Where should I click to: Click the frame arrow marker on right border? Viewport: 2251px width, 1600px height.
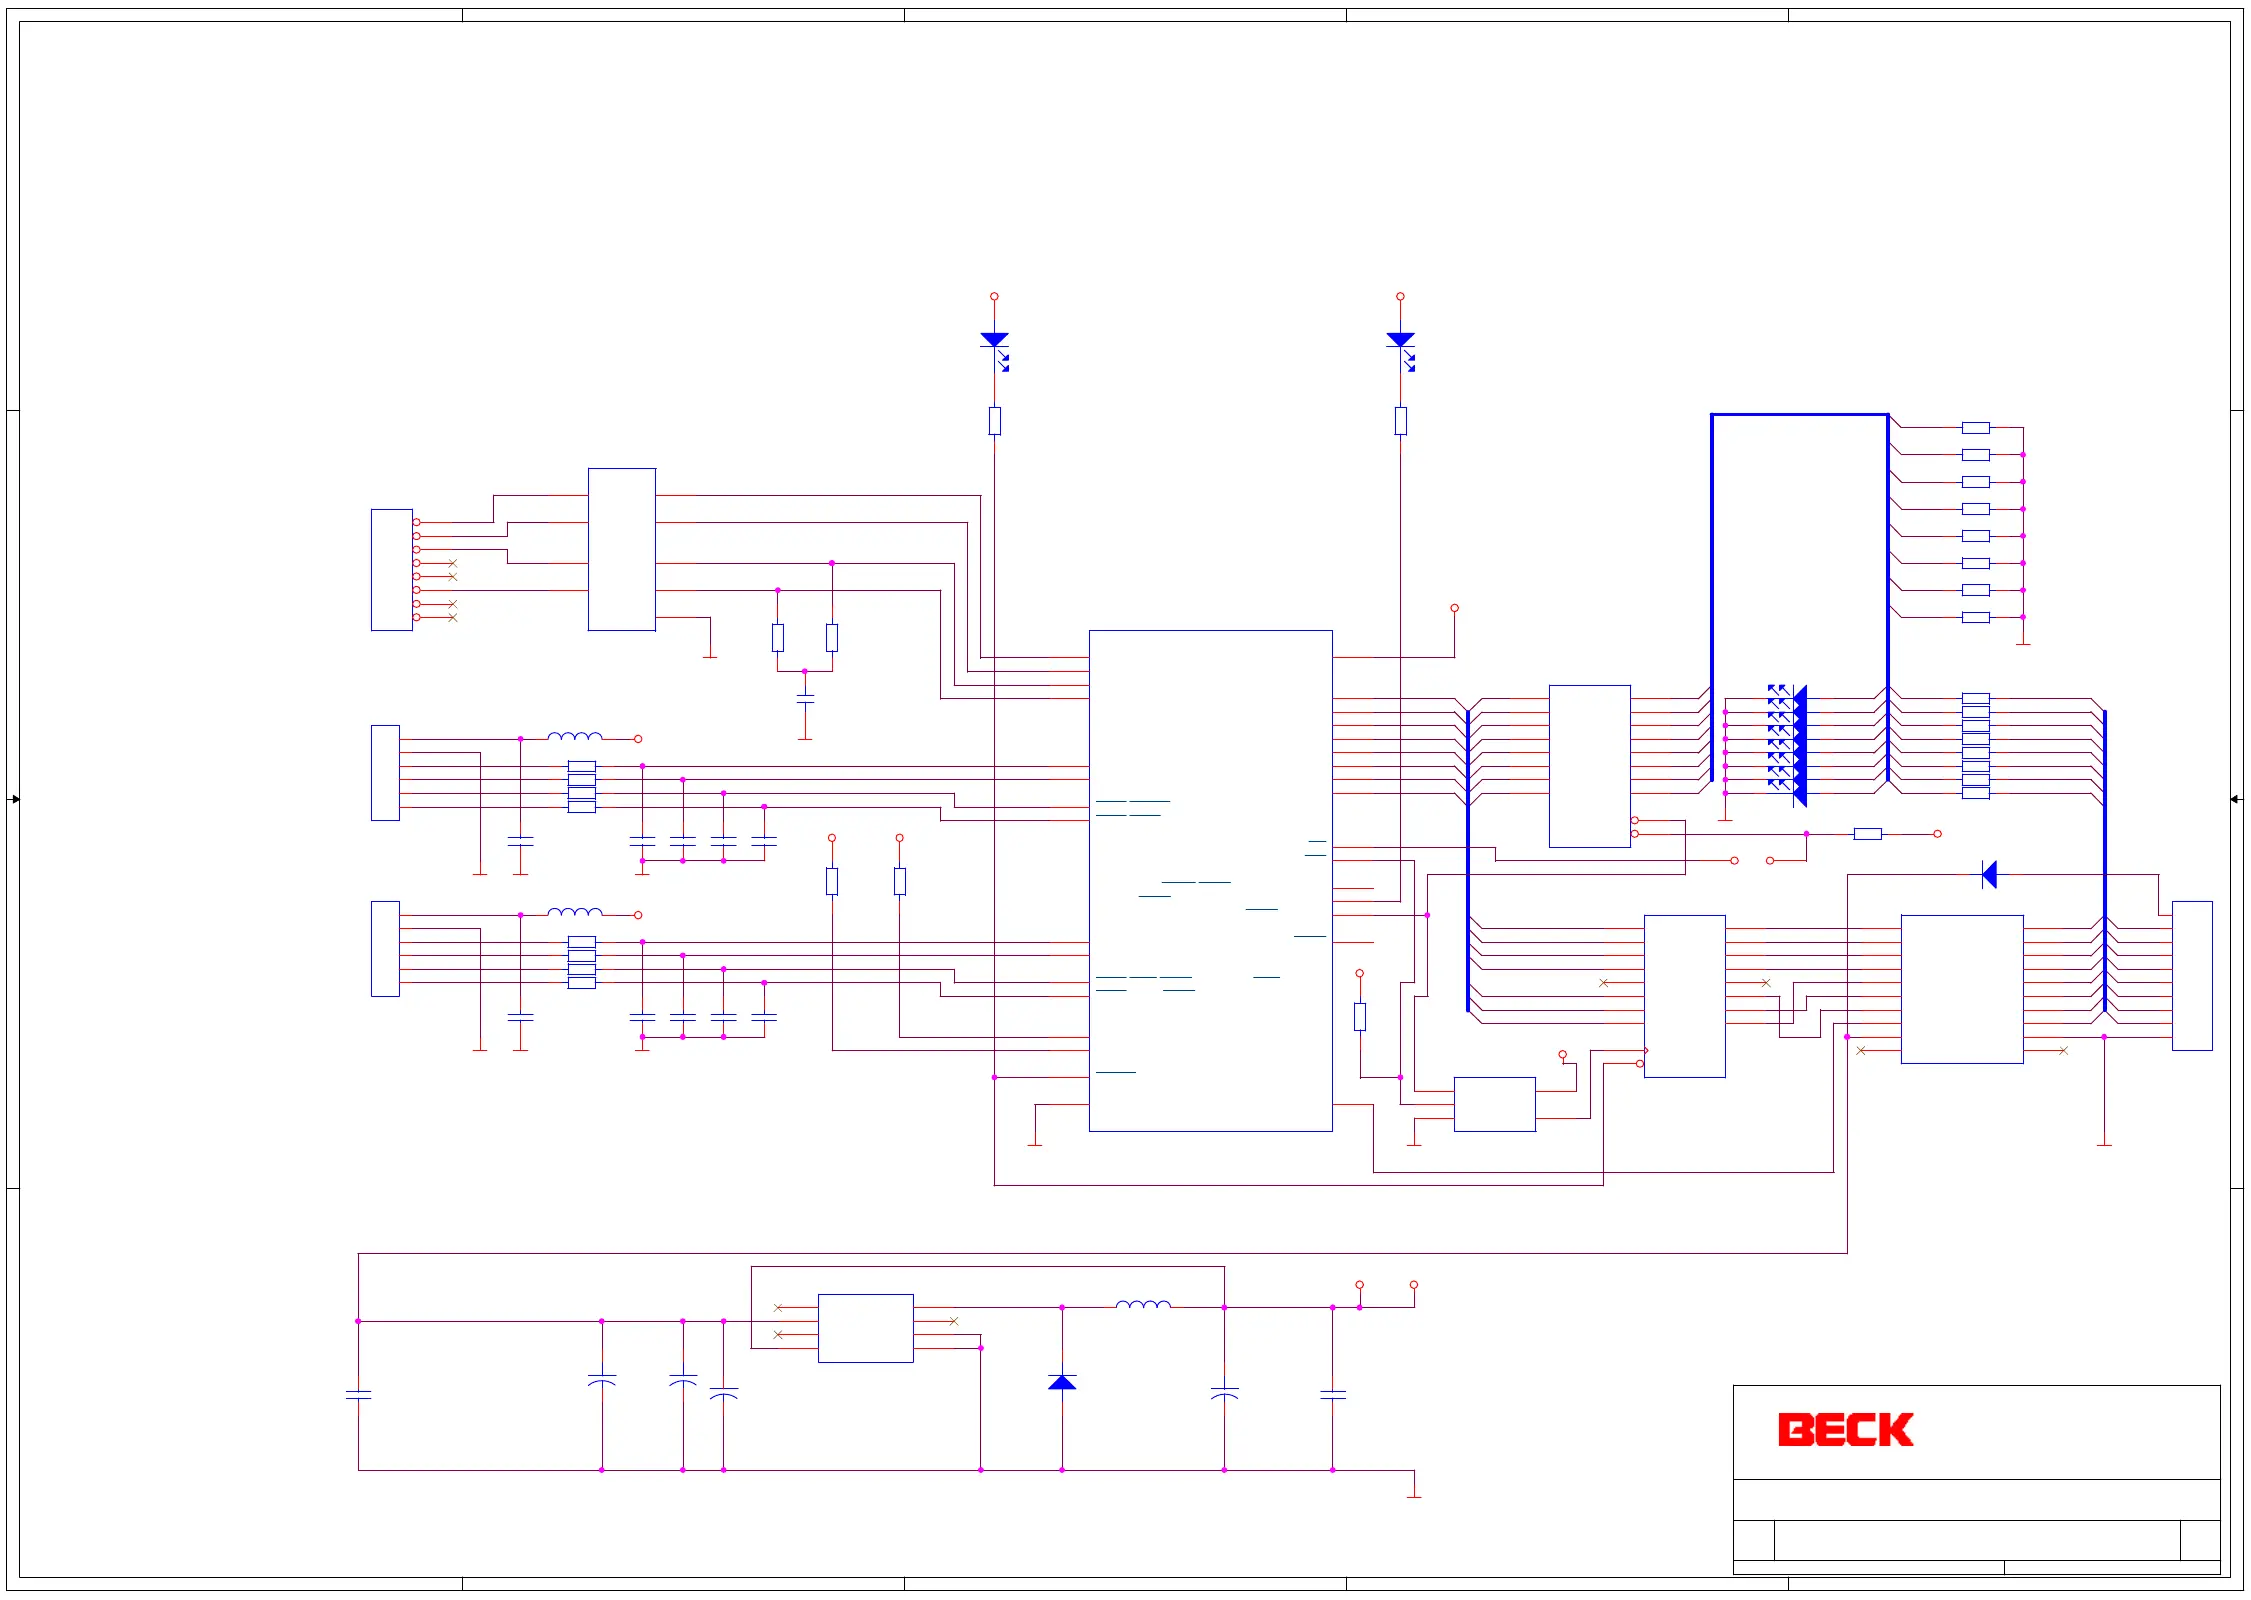click(x=2236, y=799)
